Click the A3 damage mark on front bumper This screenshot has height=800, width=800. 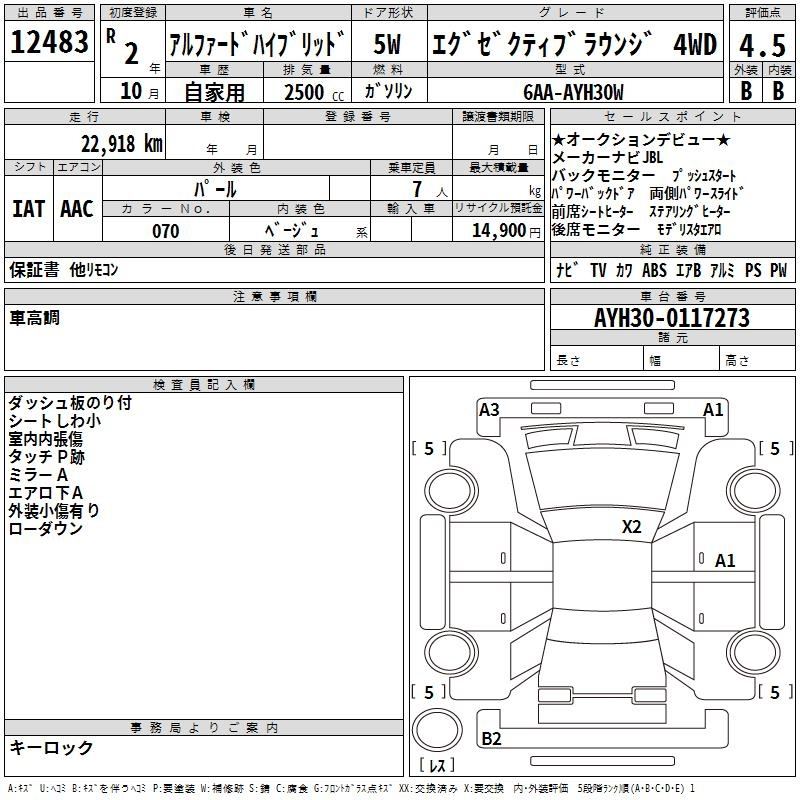(x=489, y=410)
